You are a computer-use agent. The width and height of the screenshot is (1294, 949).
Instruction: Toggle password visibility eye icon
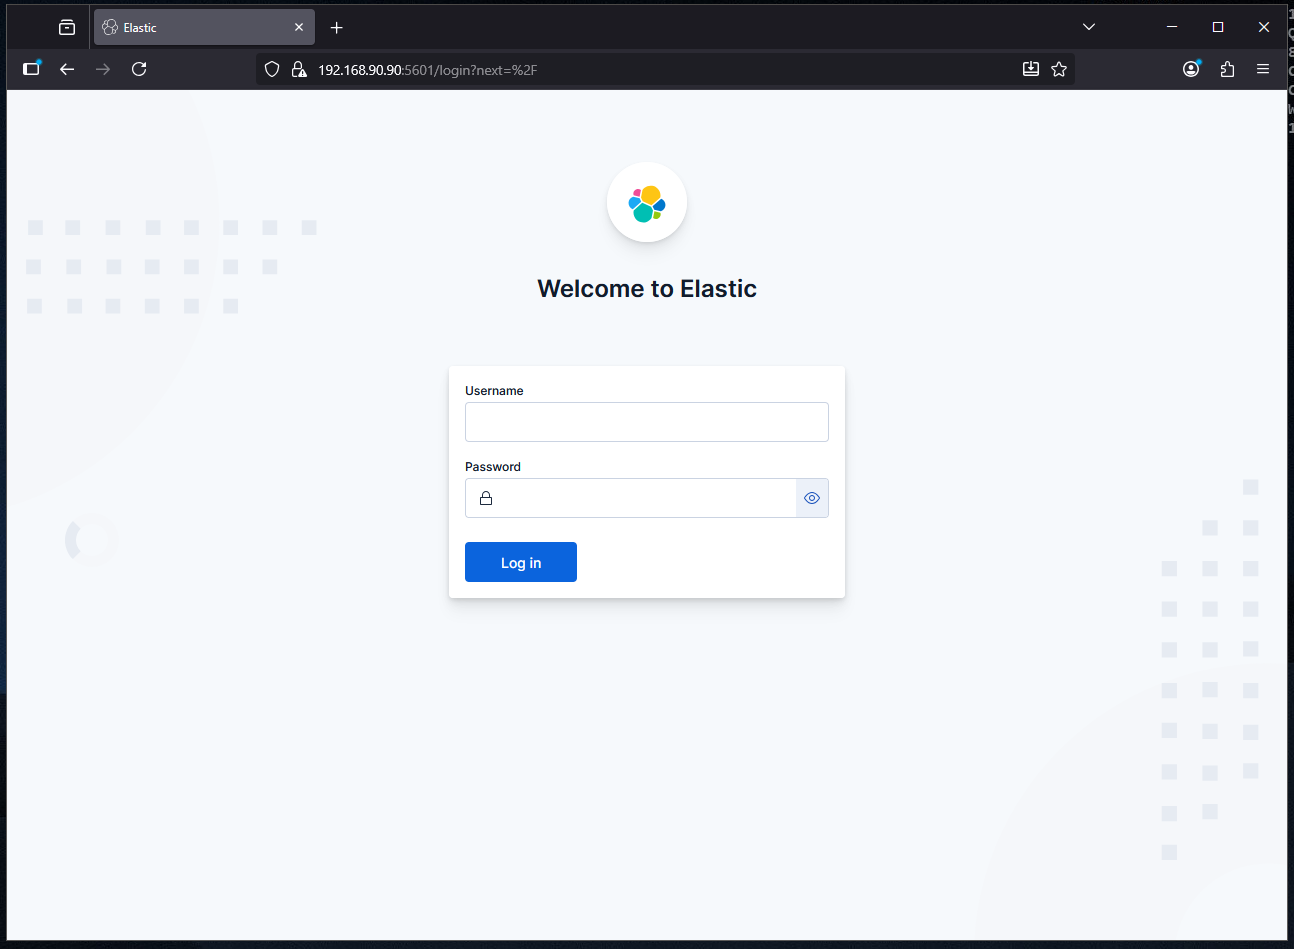[x=812, y=498]
